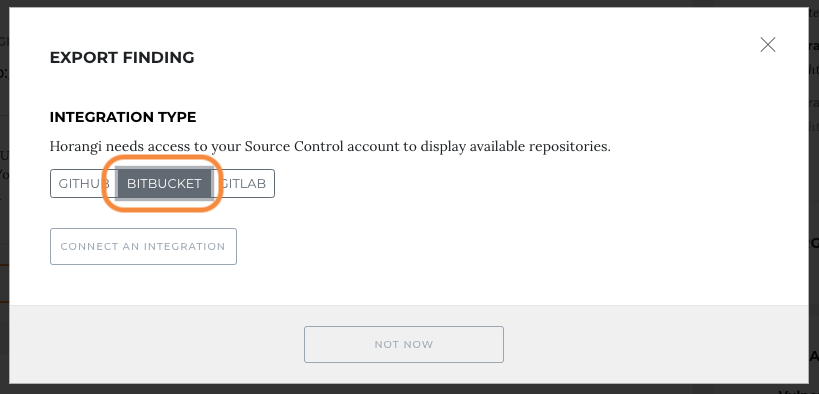Click the X icon at dialog corner
The image size is (819, 394).
(767, 44)
